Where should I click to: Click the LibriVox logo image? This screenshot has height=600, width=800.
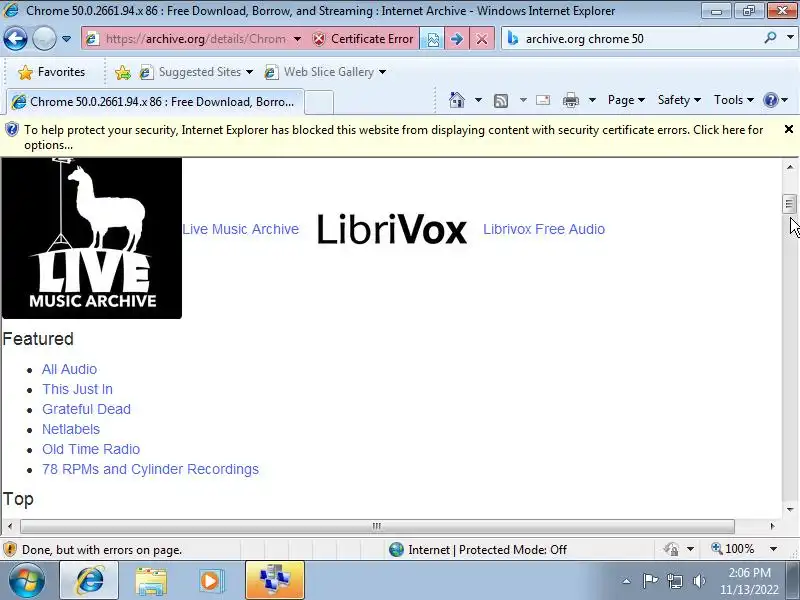[392, 229]
